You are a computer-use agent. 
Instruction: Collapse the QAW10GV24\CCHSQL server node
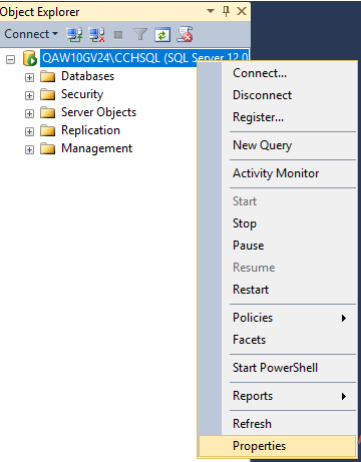(10, 60)
